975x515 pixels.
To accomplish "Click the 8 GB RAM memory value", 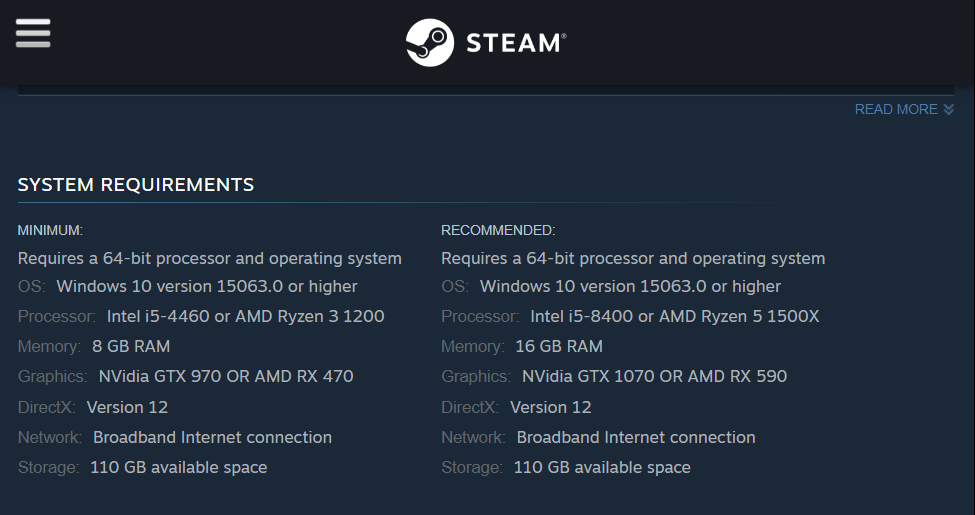I will (131, 346).
